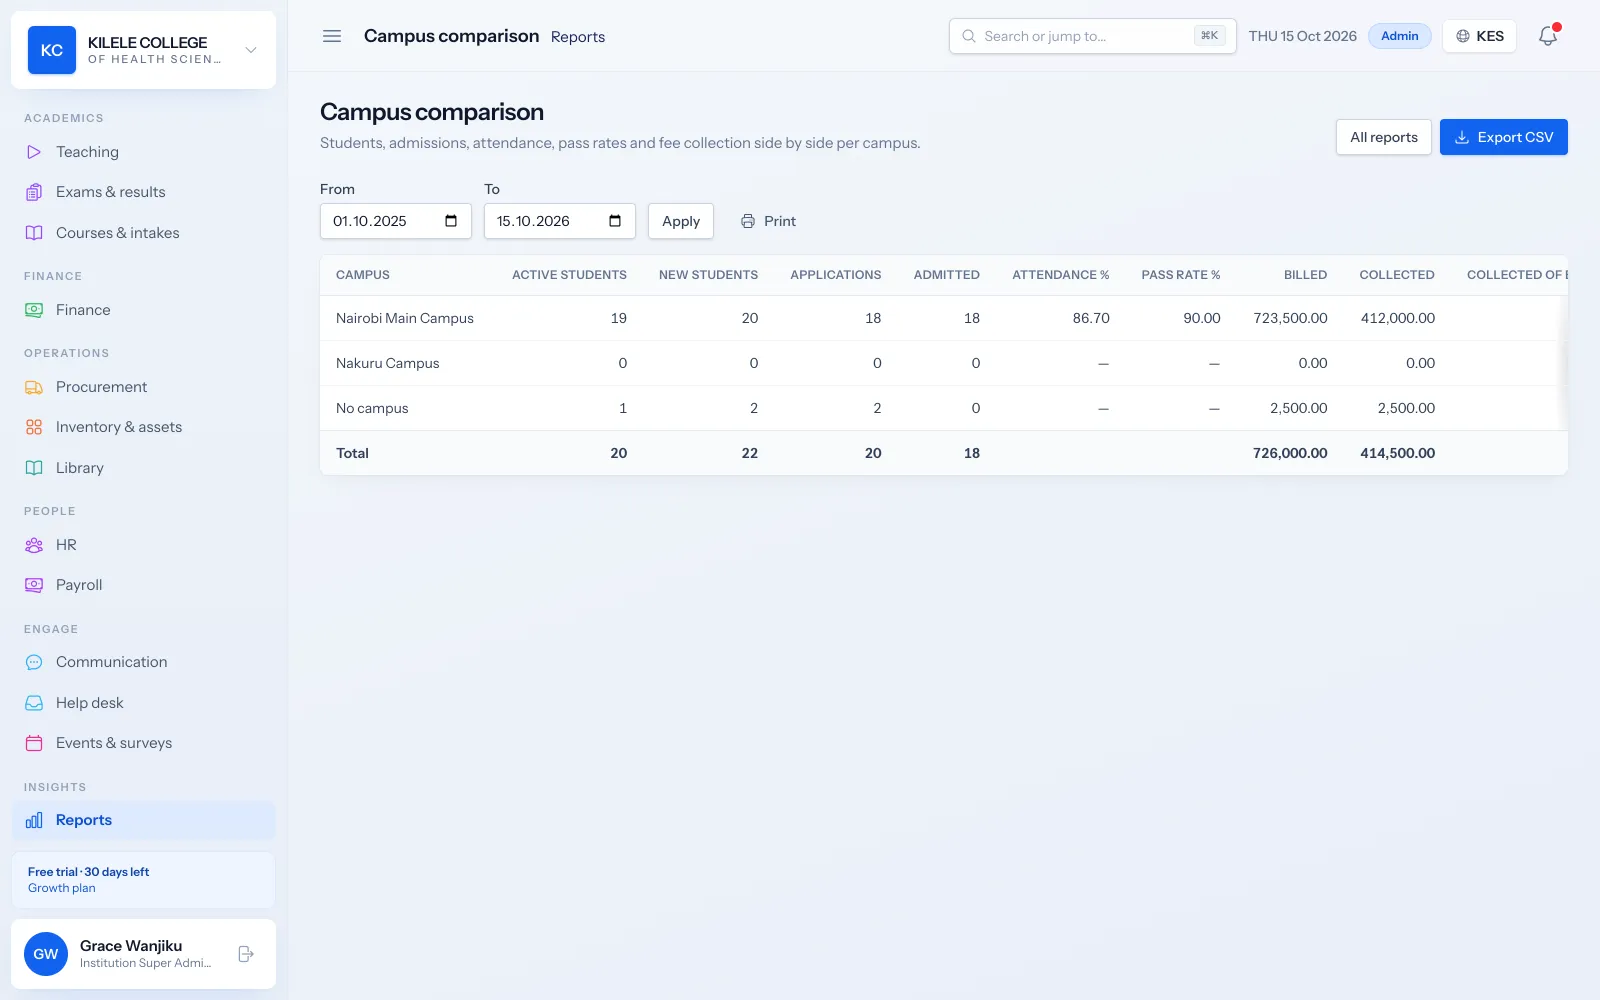The width and height of the screenshot is (1600, 1000).
Task: Click the Active Students column header
Action: pos(569,275)
